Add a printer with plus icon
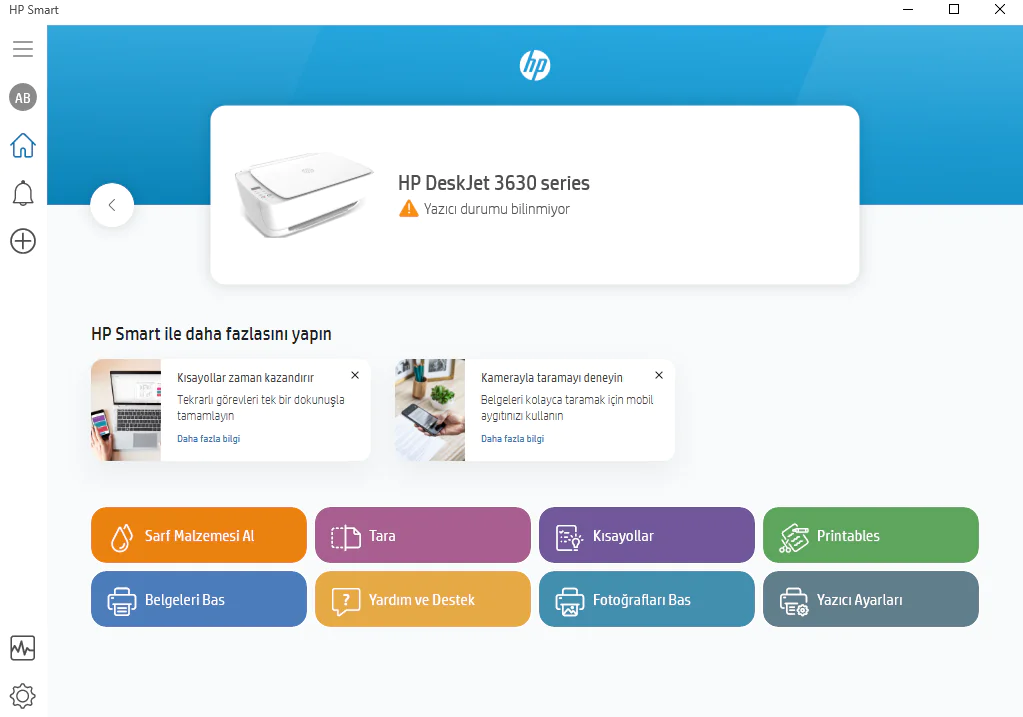Image resolution: width=1023 pixels, height=717 pixels. click(x=23, y=241)
